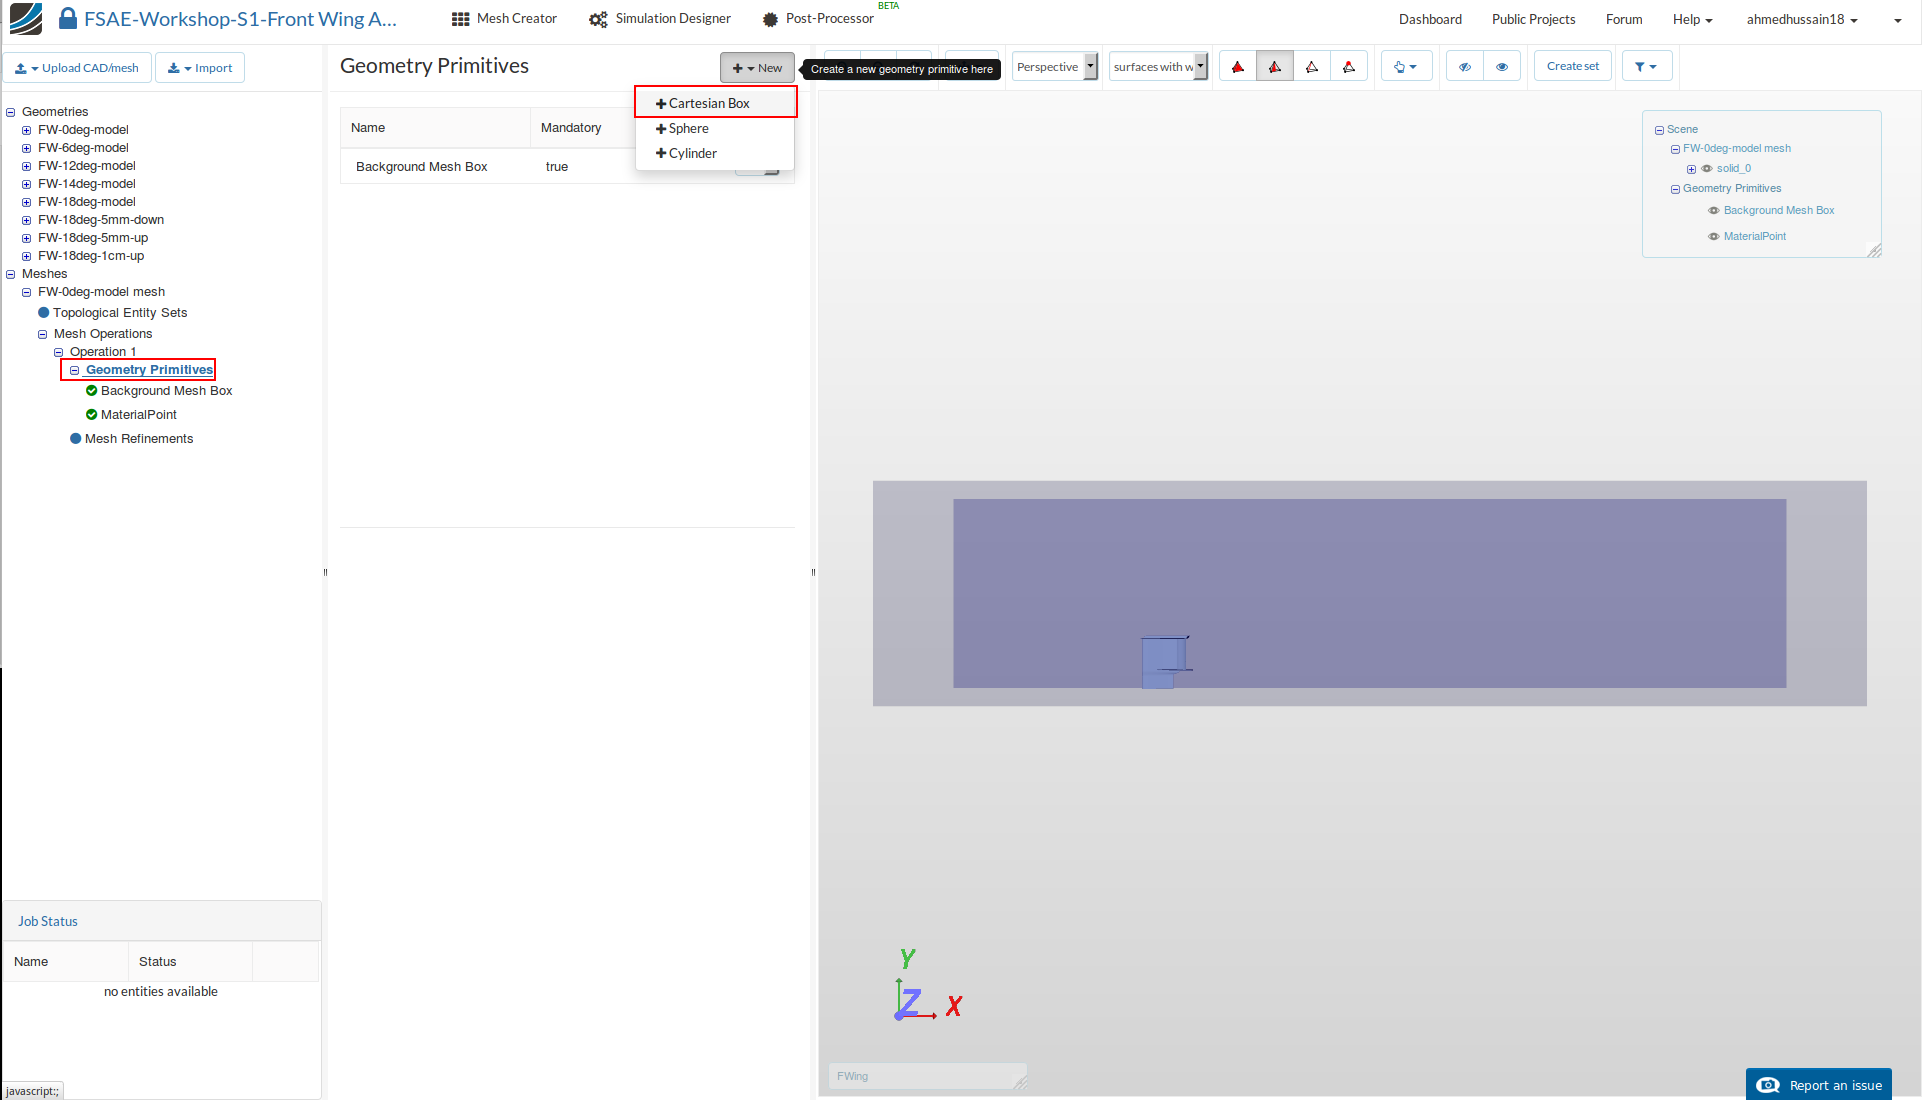Viewport: 1922px width, 1100px height.
Task: Open Mesh Refinements in the tree
Action: 139,439
